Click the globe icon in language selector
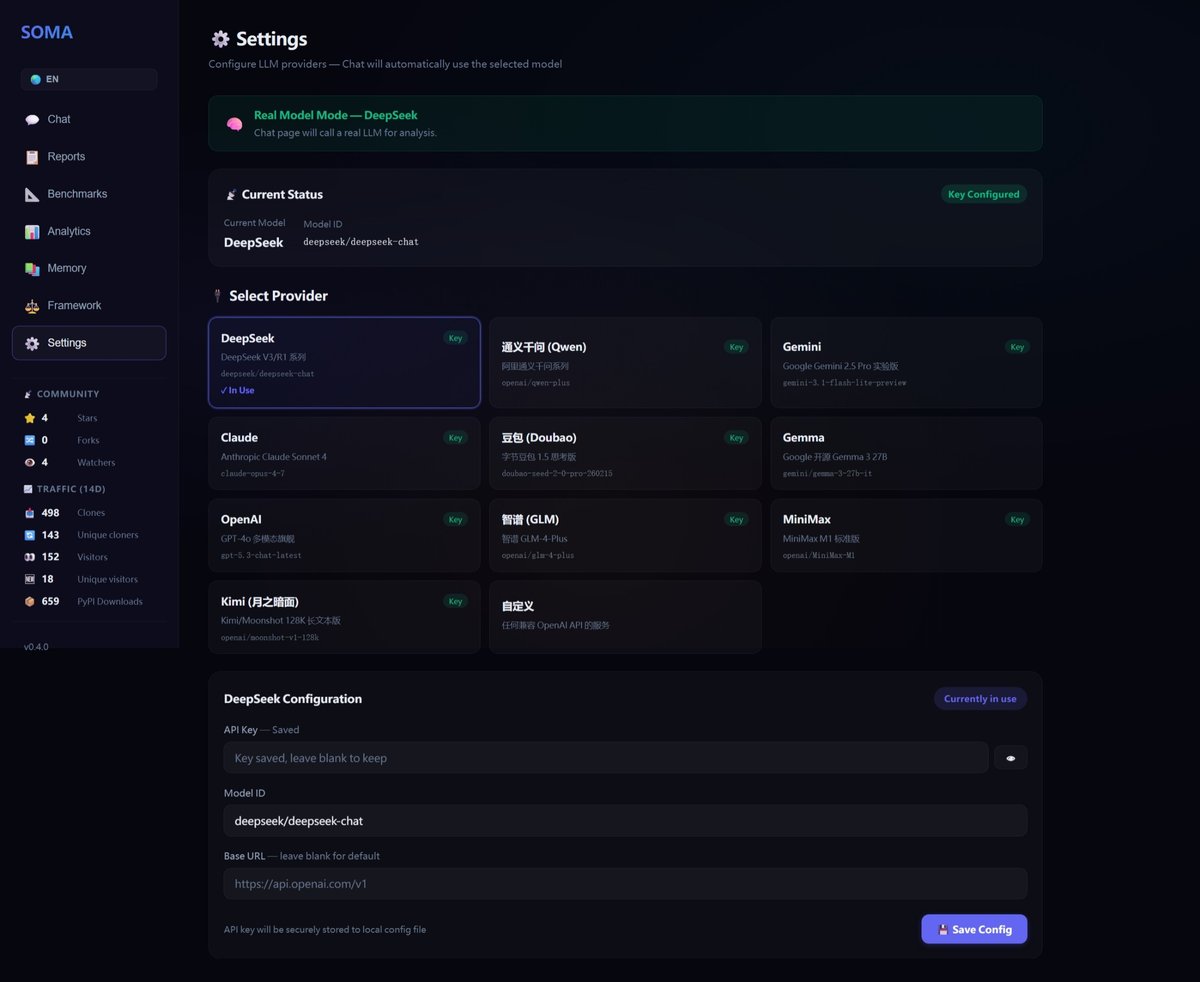The height and width of the screenshot is (982, 1200). tap(36, 79)
